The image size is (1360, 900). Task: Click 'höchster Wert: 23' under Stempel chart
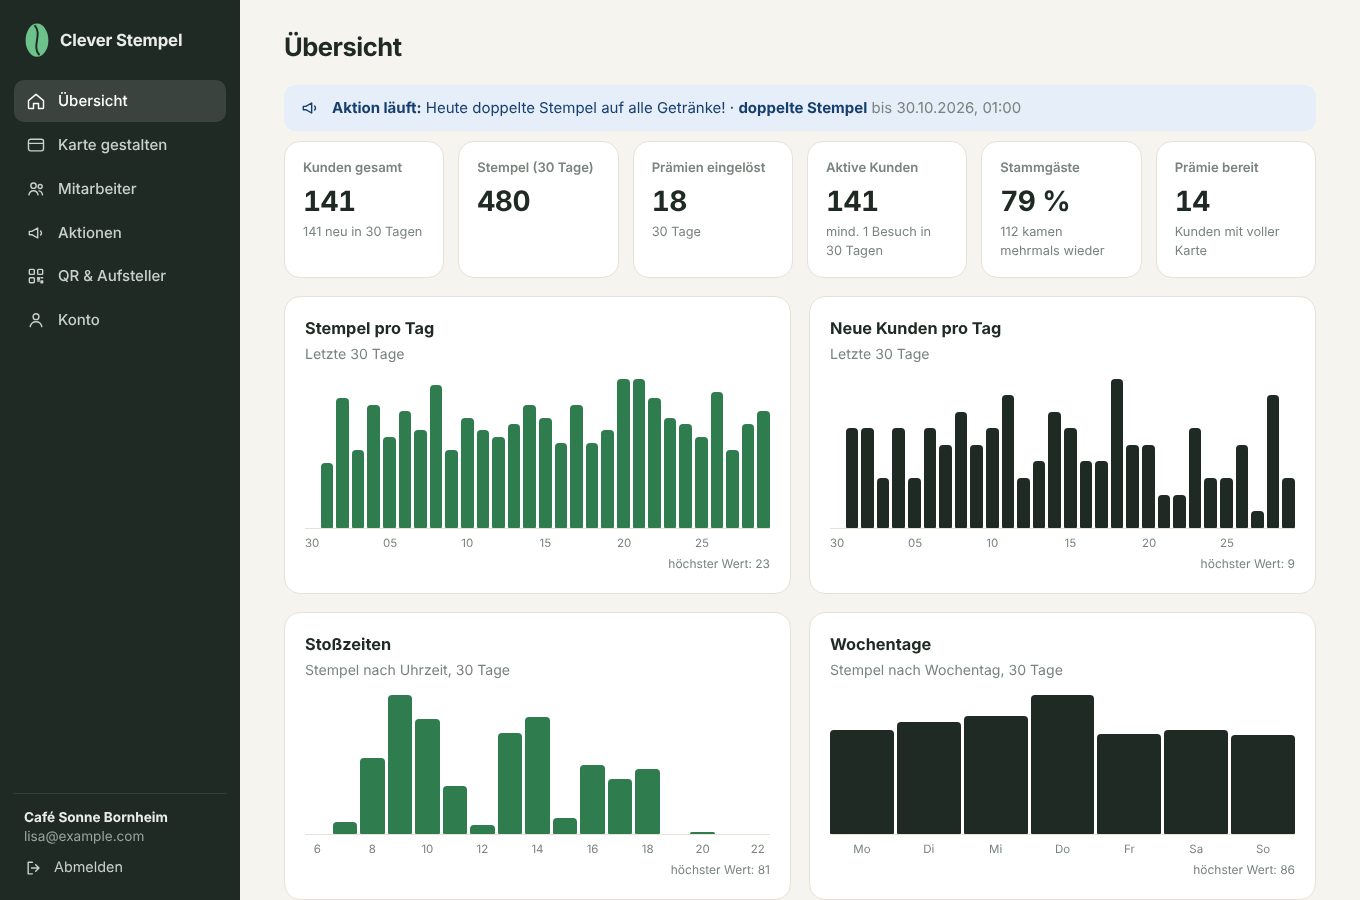click(x=719, y=564)
